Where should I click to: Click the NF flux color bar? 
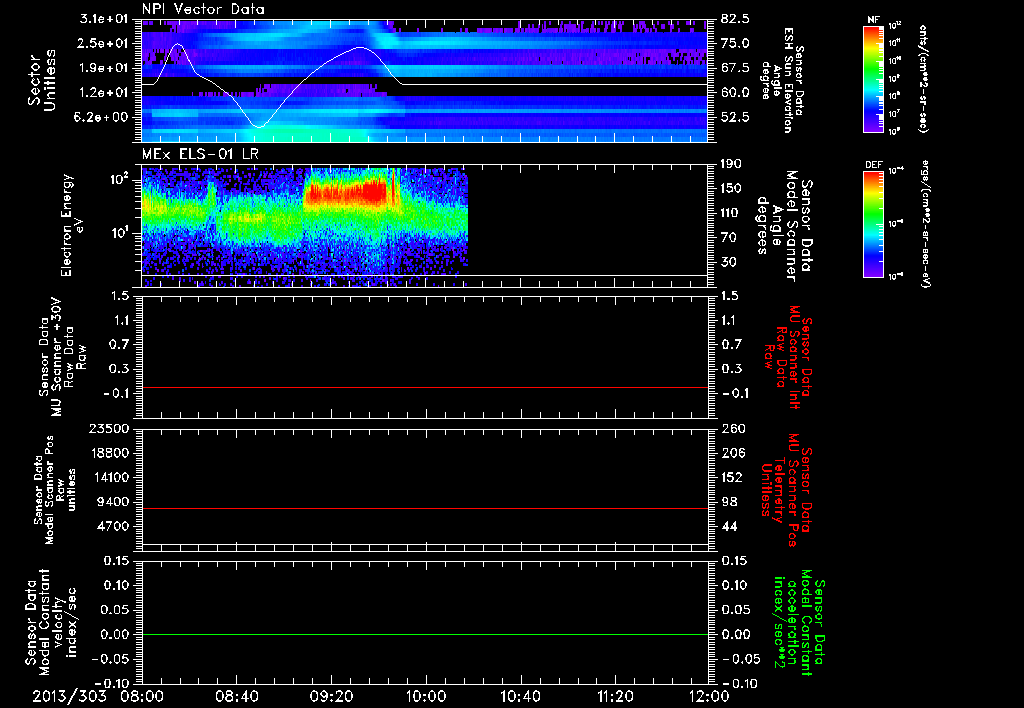point(873,78)
